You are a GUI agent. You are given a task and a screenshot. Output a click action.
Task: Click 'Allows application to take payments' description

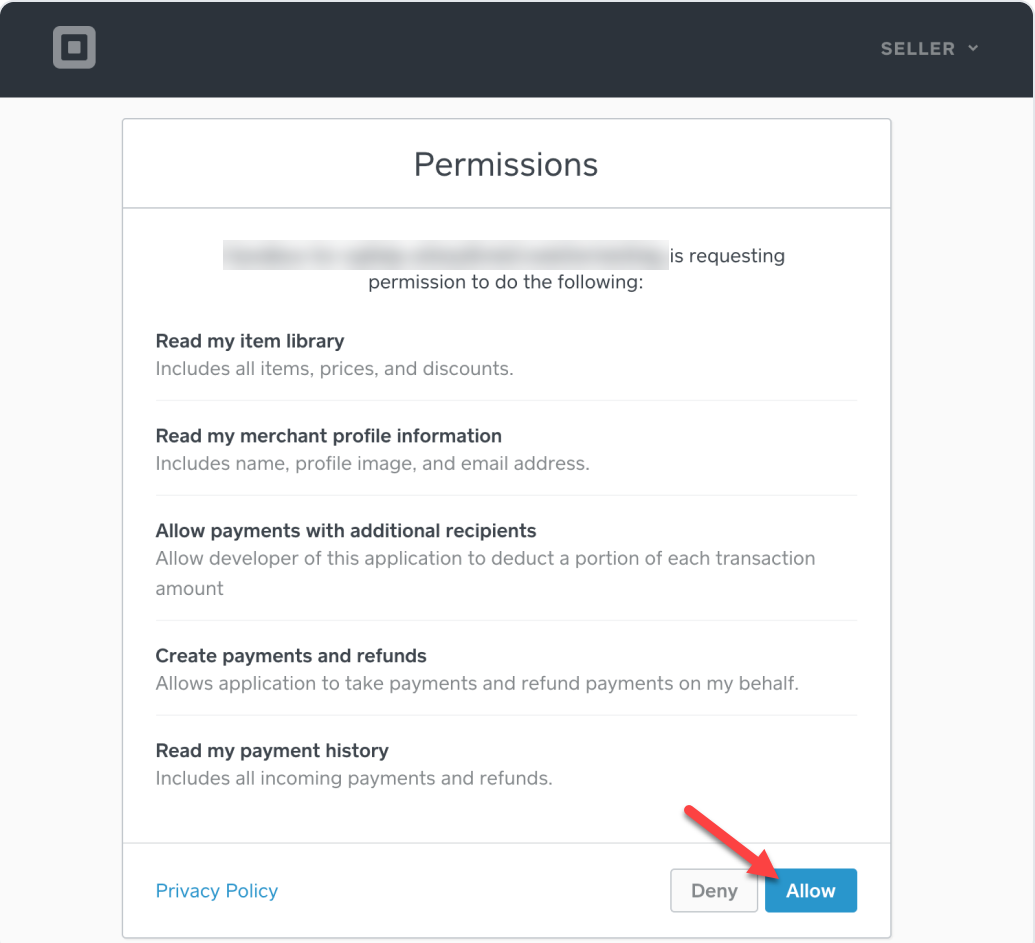477,684
